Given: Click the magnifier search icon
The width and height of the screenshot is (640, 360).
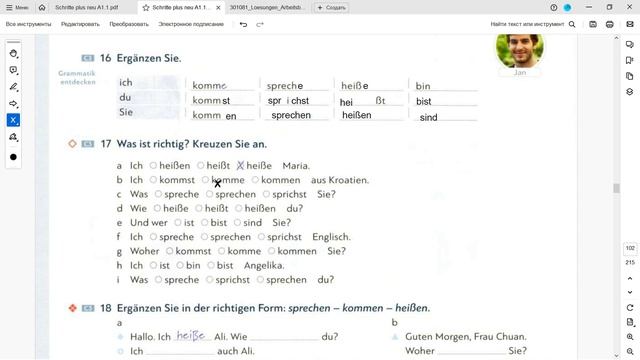Looking at the screenshot, I should coord(572,24).
